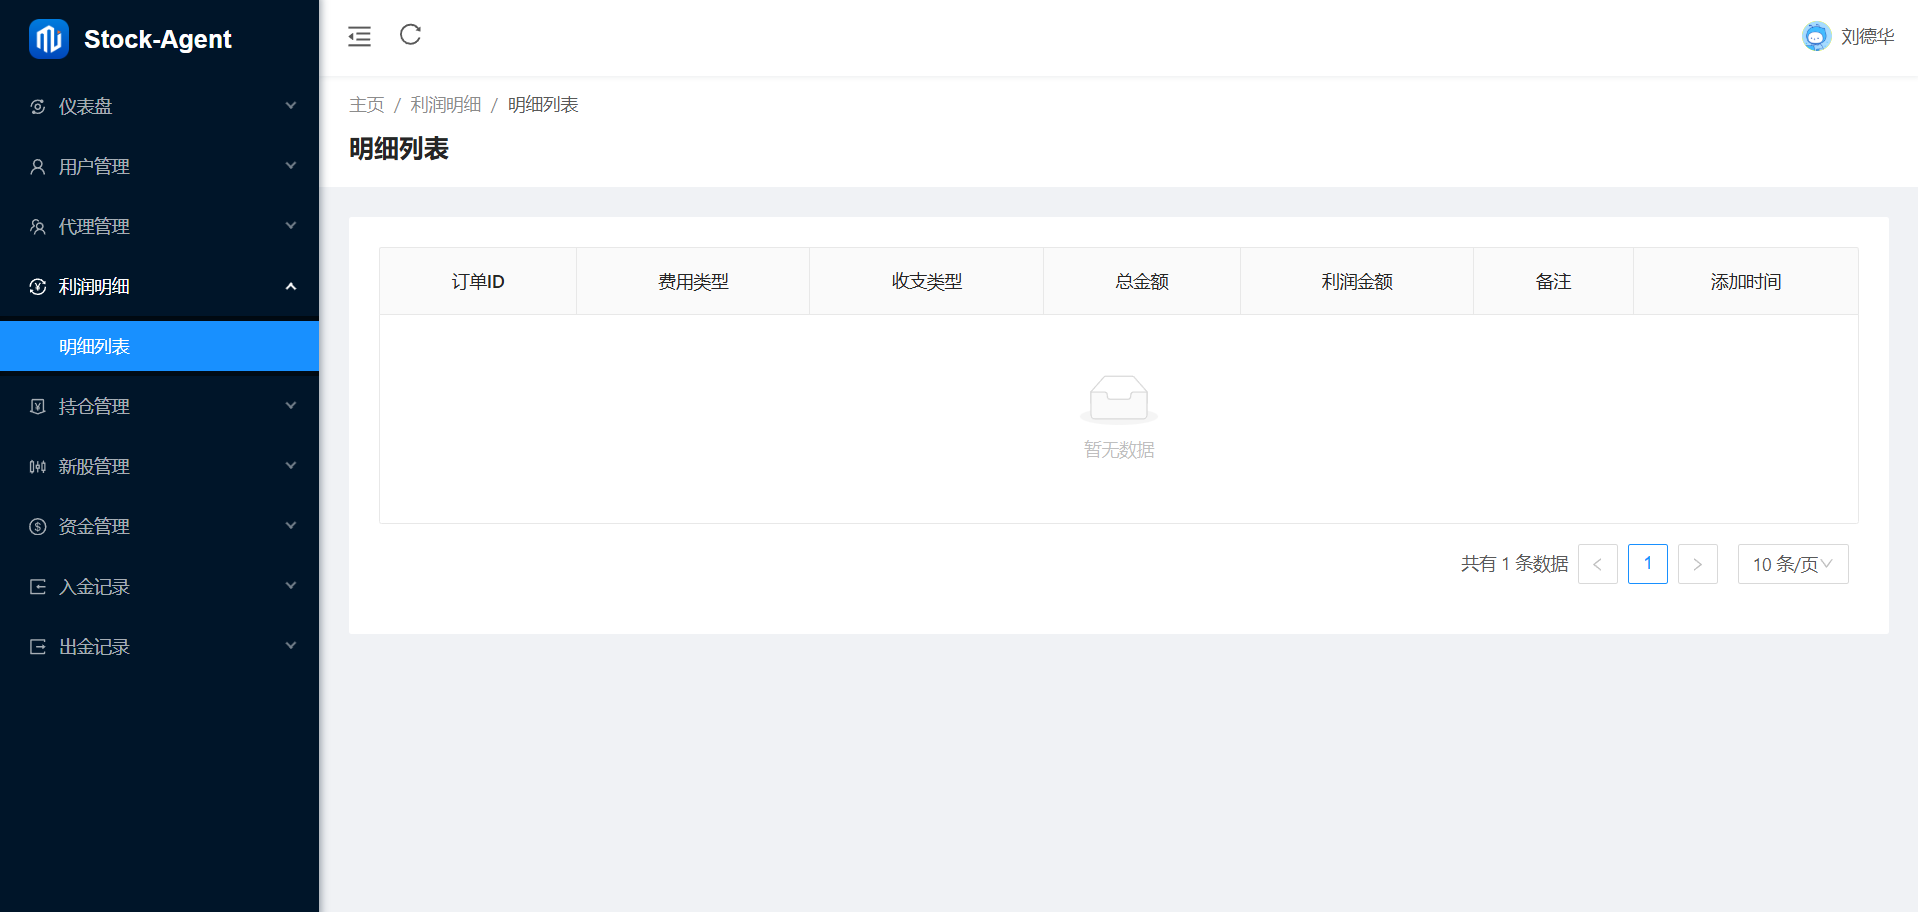Open the 10 条/页 page size dropdown

1792,564
